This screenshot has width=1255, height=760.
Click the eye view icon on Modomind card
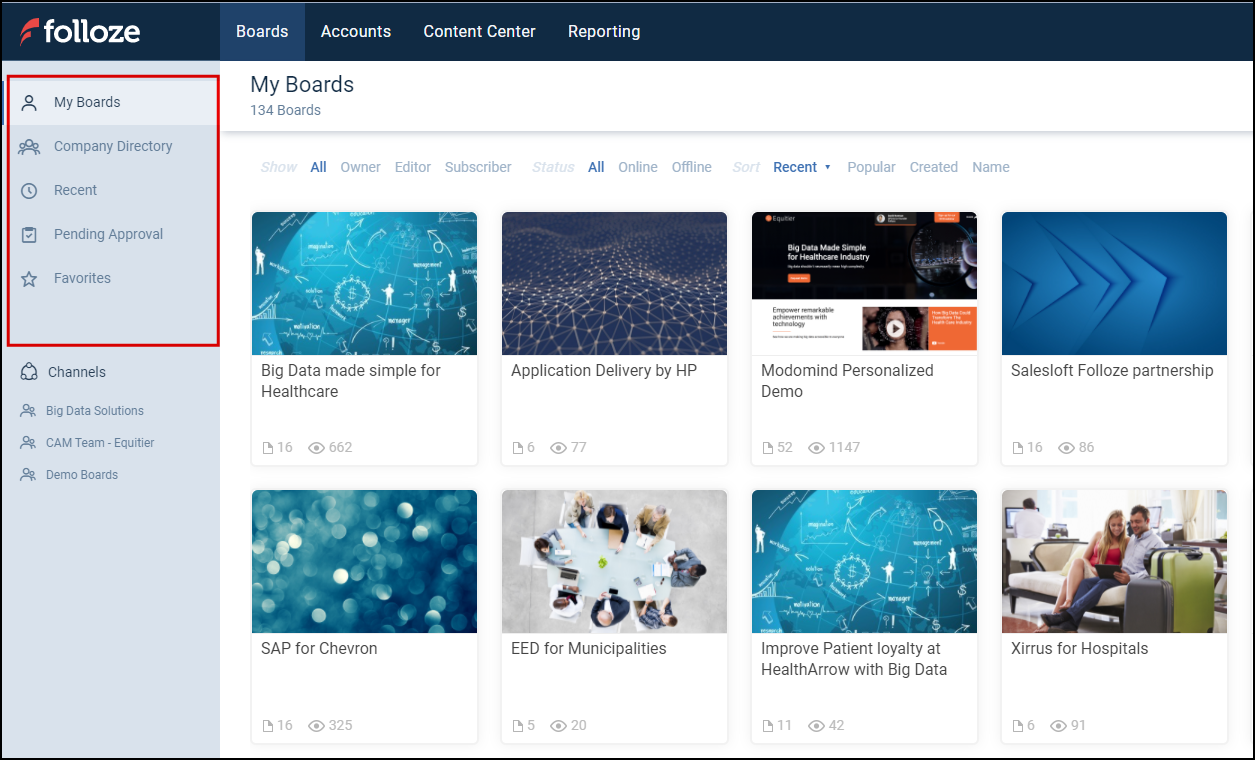[817, 447]
